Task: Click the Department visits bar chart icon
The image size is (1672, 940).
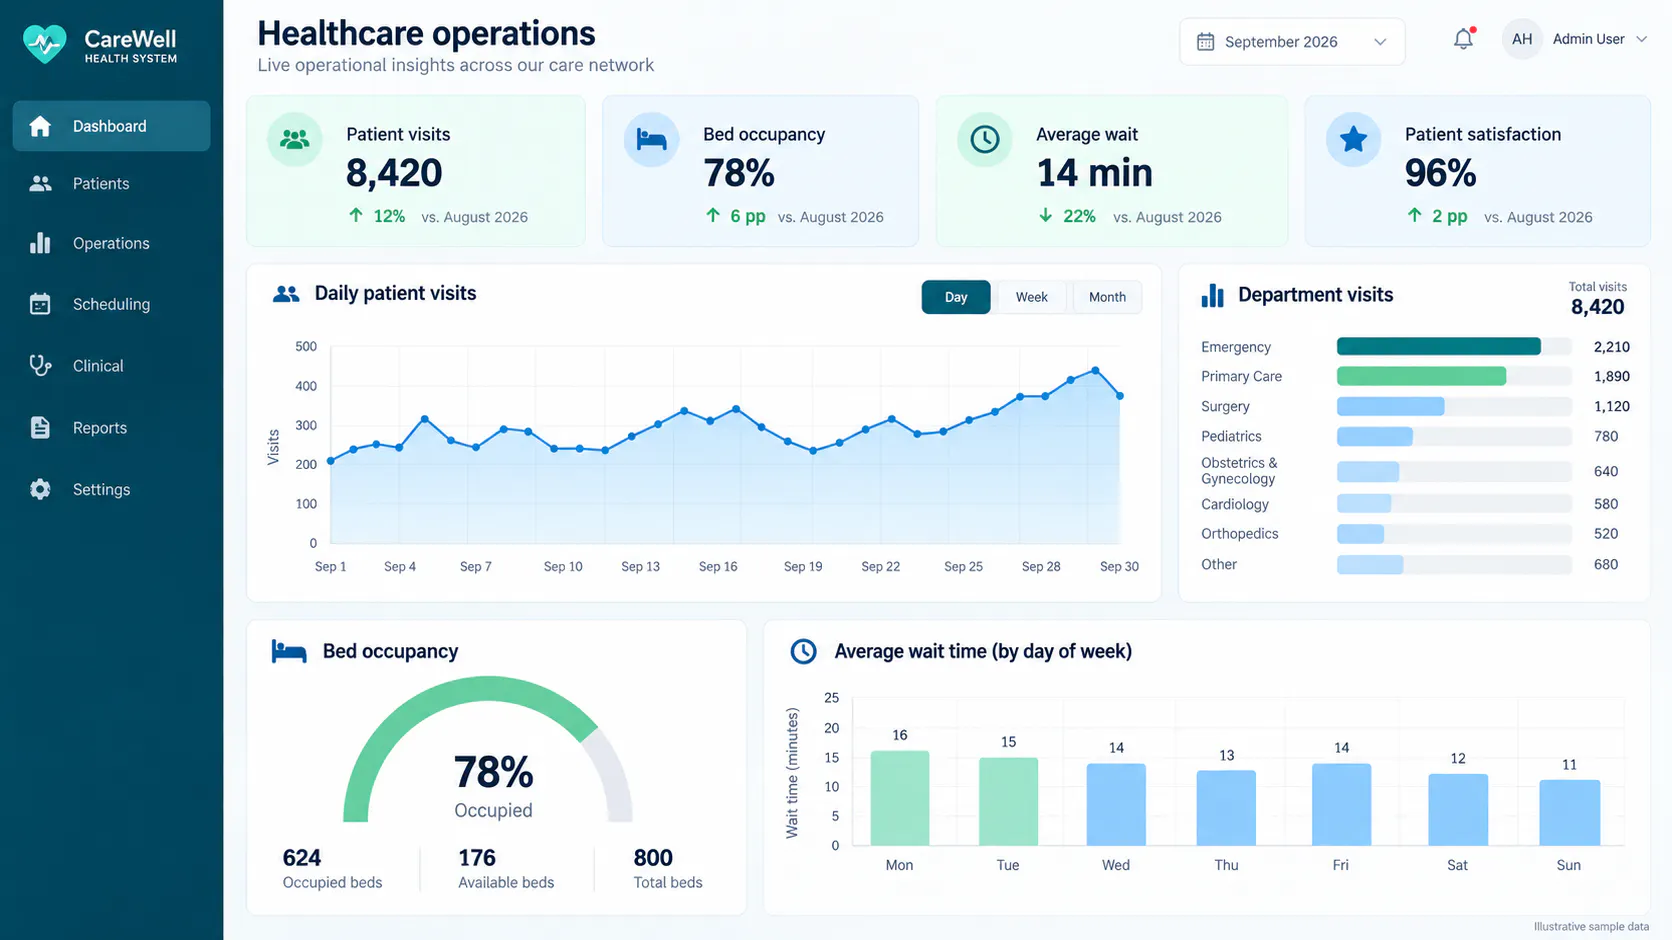Action: click(x=1212, y=295)
